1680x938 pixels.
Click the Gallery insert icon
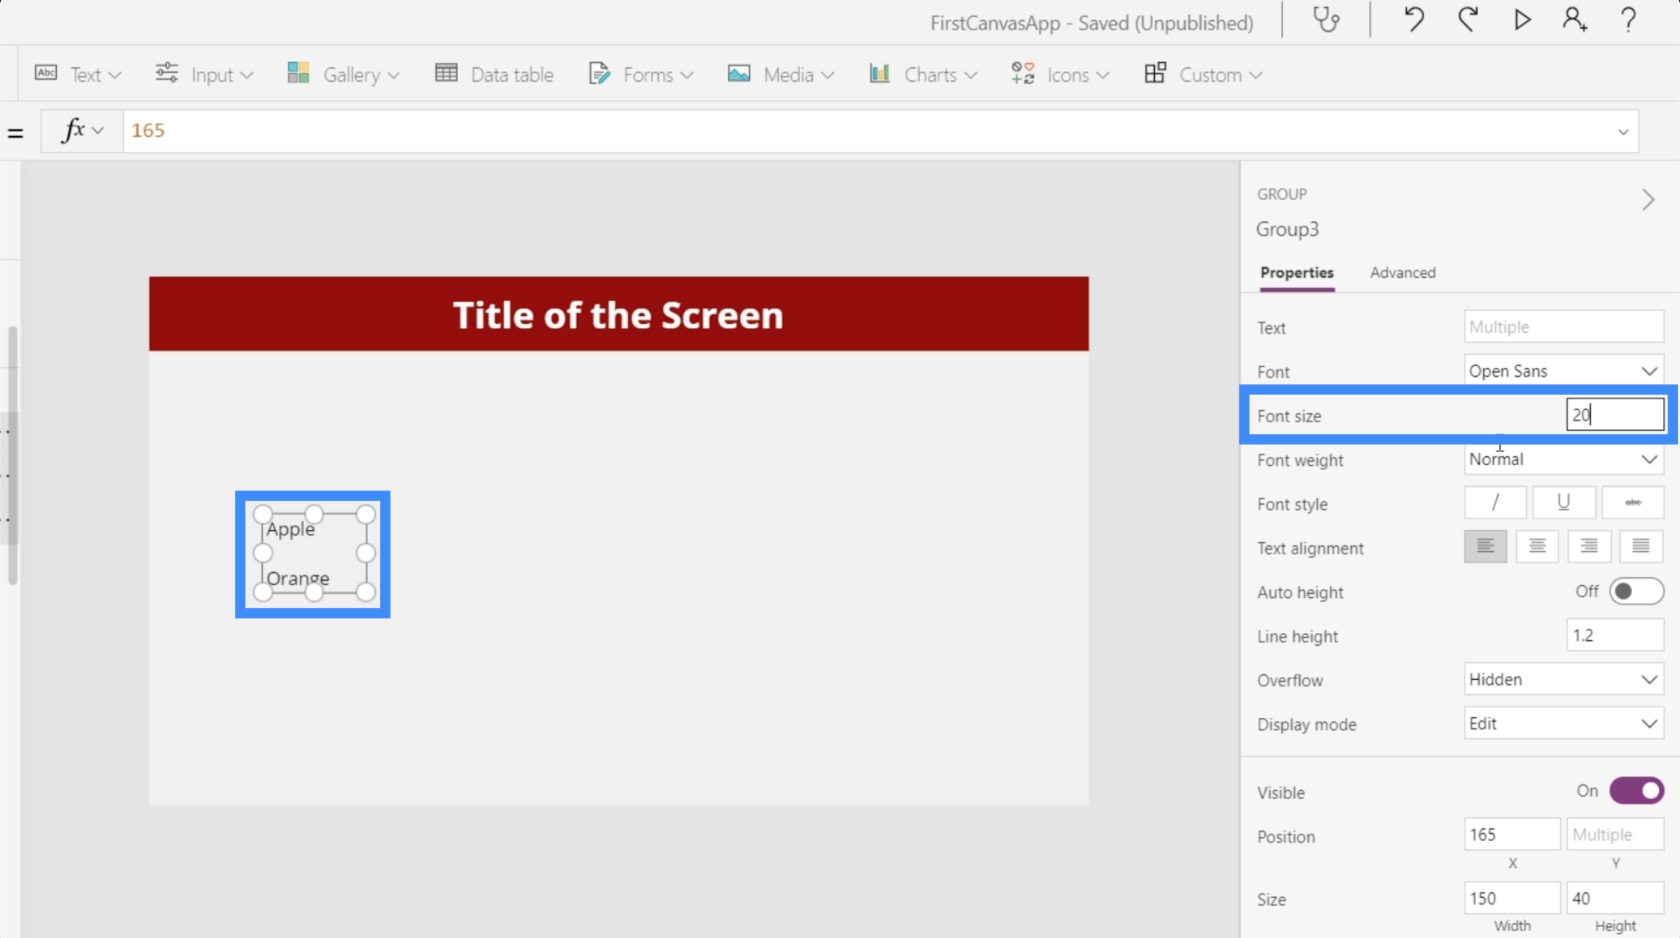click(x=298, y=73)
